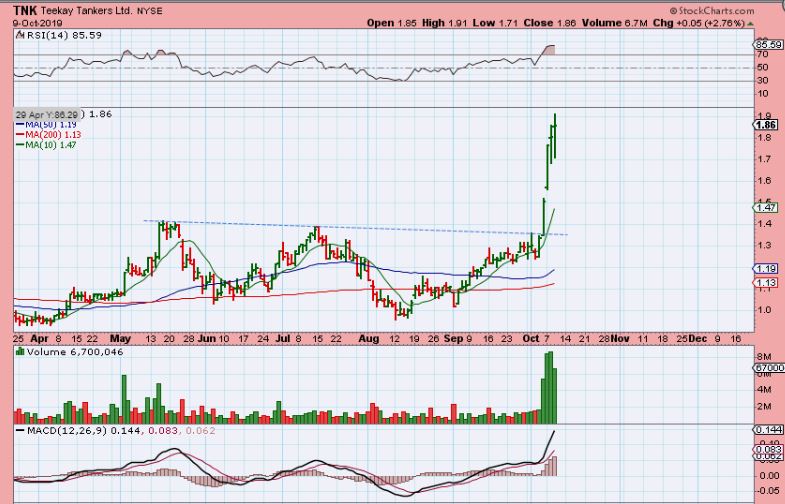Click the green 1.47 axis price tag

[x=768, y=207]
